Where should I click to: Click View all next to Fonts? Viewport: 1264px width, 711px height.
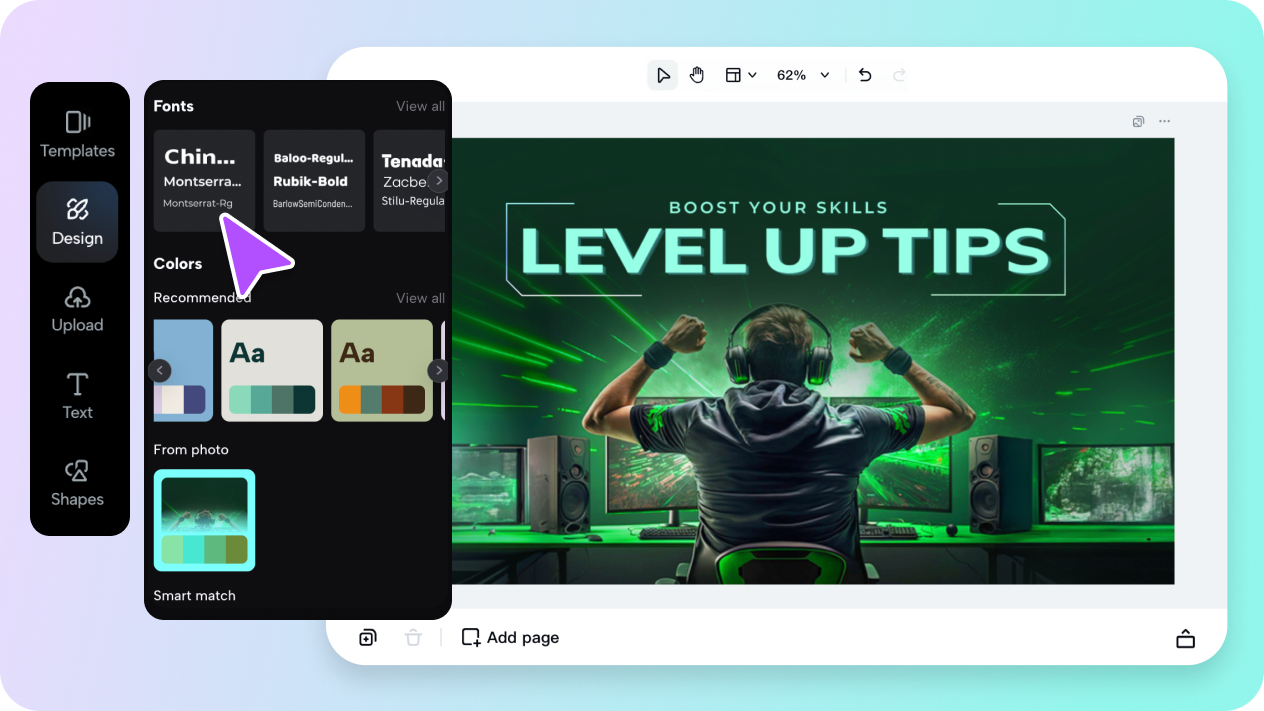tap(420, 106)
